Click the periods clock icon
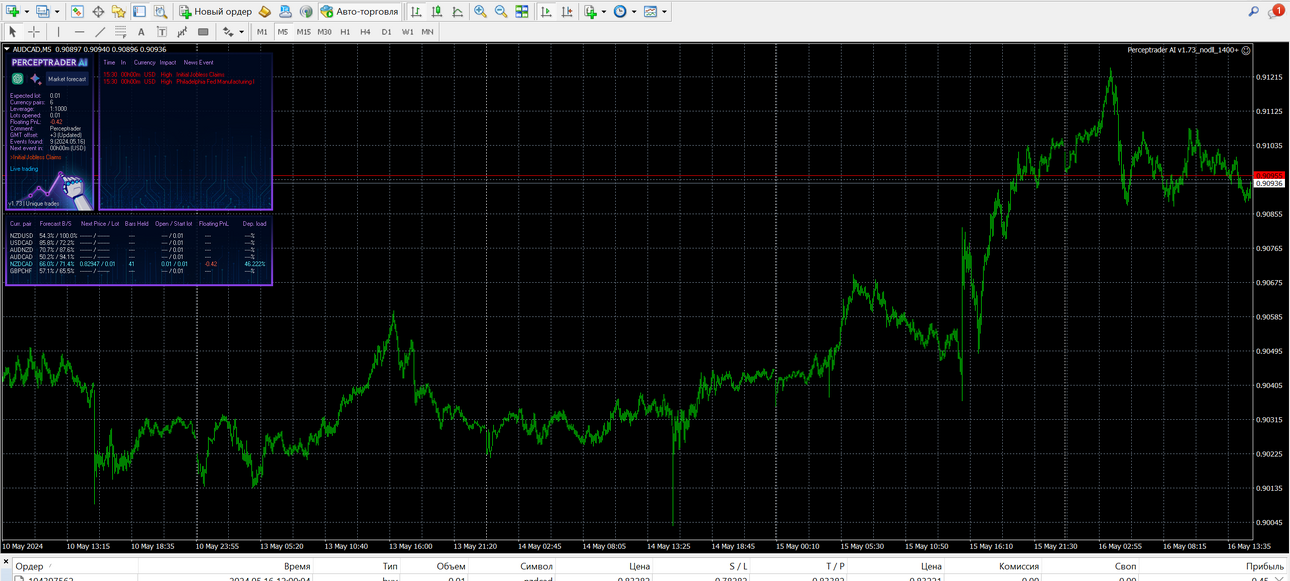Image resolution: width=1290 pixels, height=581 pixels. pyautogui.click(x=620, y=12)
